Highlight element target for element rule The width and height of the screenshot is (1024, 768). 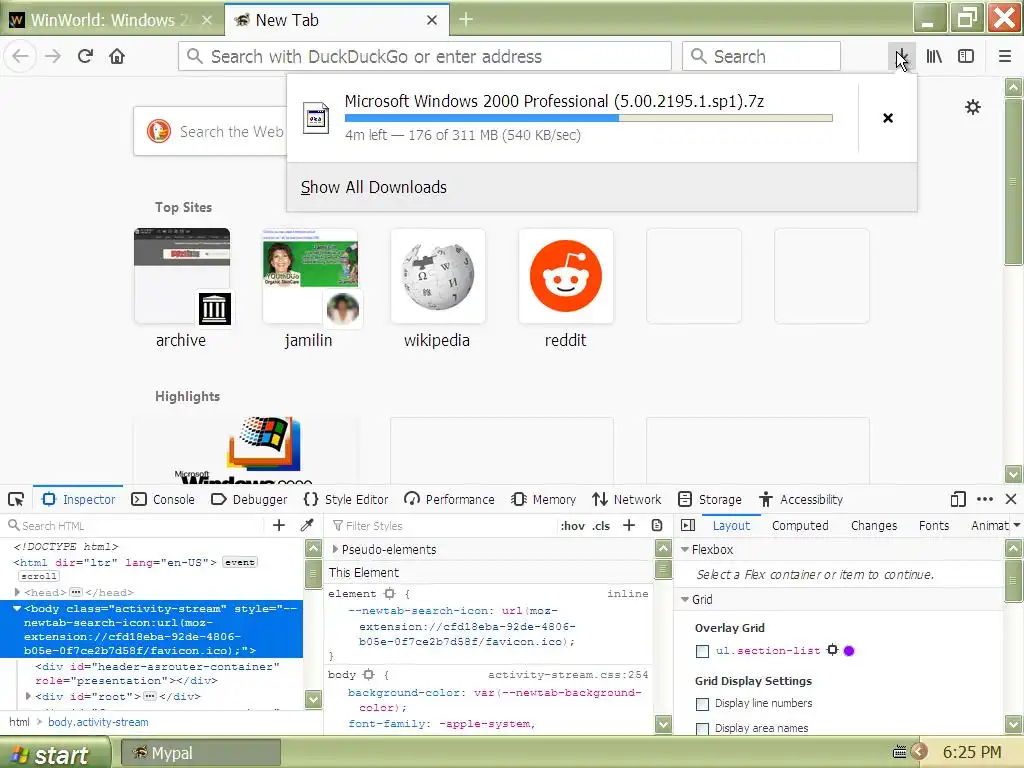click(390, 594)
